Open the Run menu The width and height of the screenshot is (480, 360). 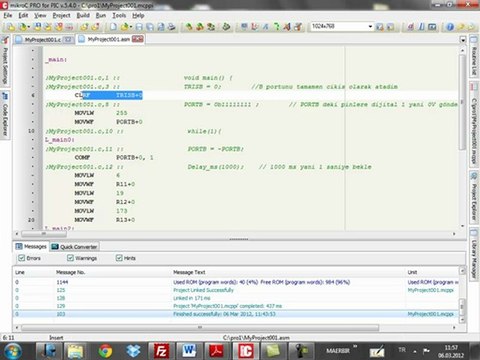(101, 15)
